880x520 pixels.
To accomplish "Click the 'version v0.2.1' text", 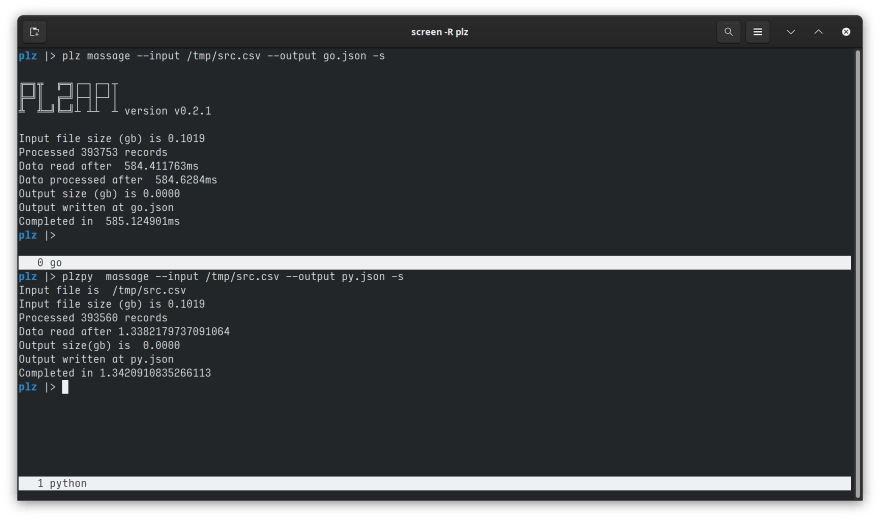I will (168, 111).
